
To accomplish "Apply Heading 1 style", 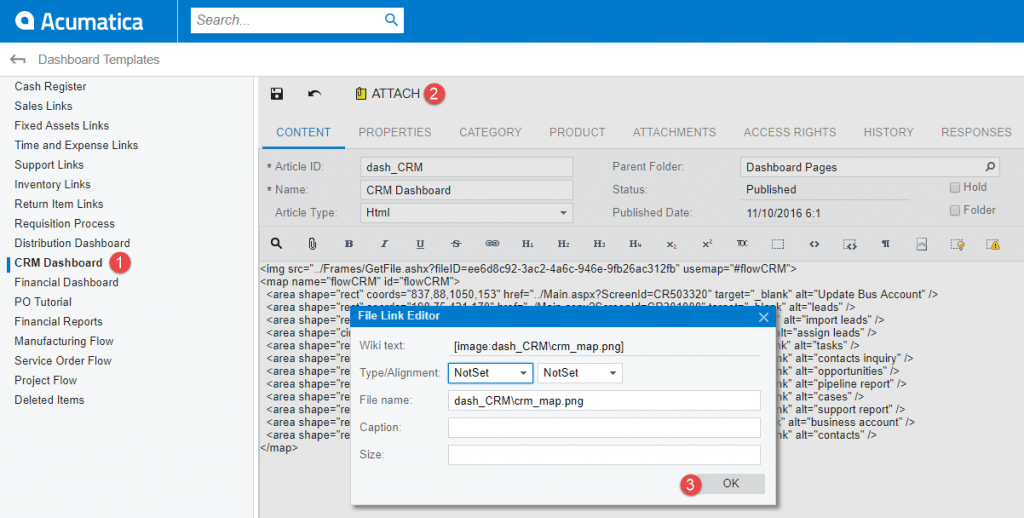I will (x=528, y=244).
